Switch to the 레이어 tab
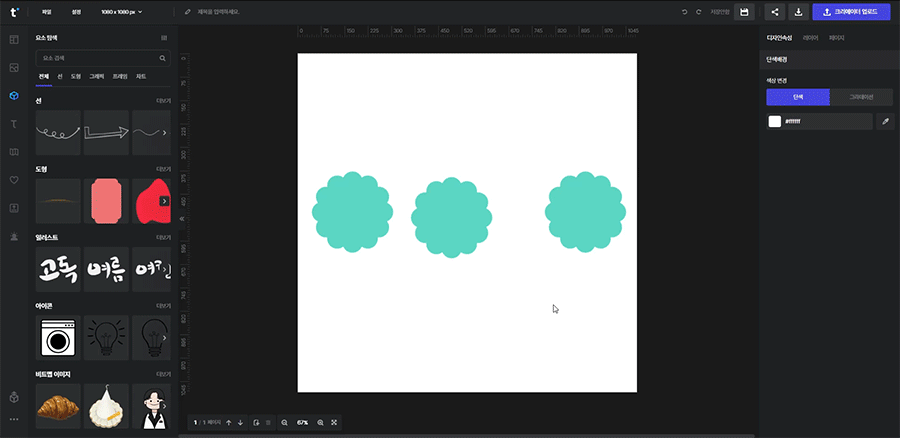The image size is (900, 438). tap(811, 37)
